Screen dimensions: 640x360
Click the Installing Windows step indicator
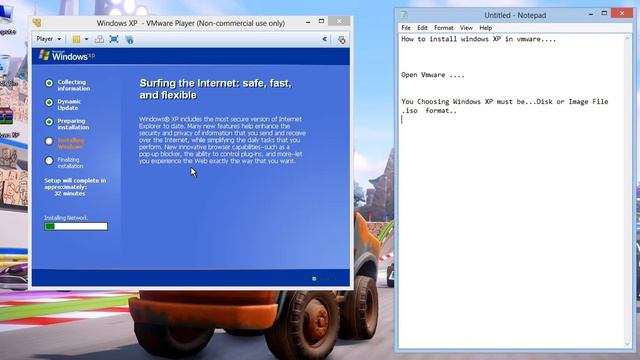pos(49,141)
